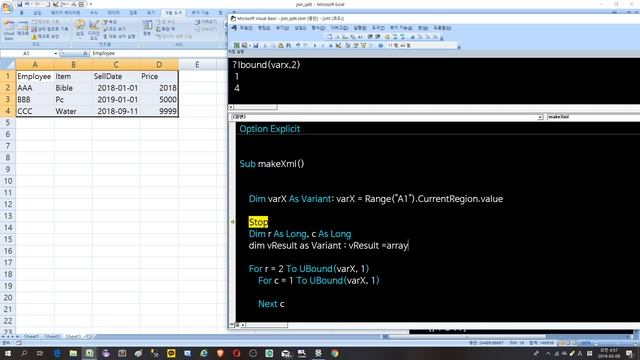The height and width of the screenshot is (360, 640).
Task: Click the Macro Security warning icon
Action: point(34,37)
